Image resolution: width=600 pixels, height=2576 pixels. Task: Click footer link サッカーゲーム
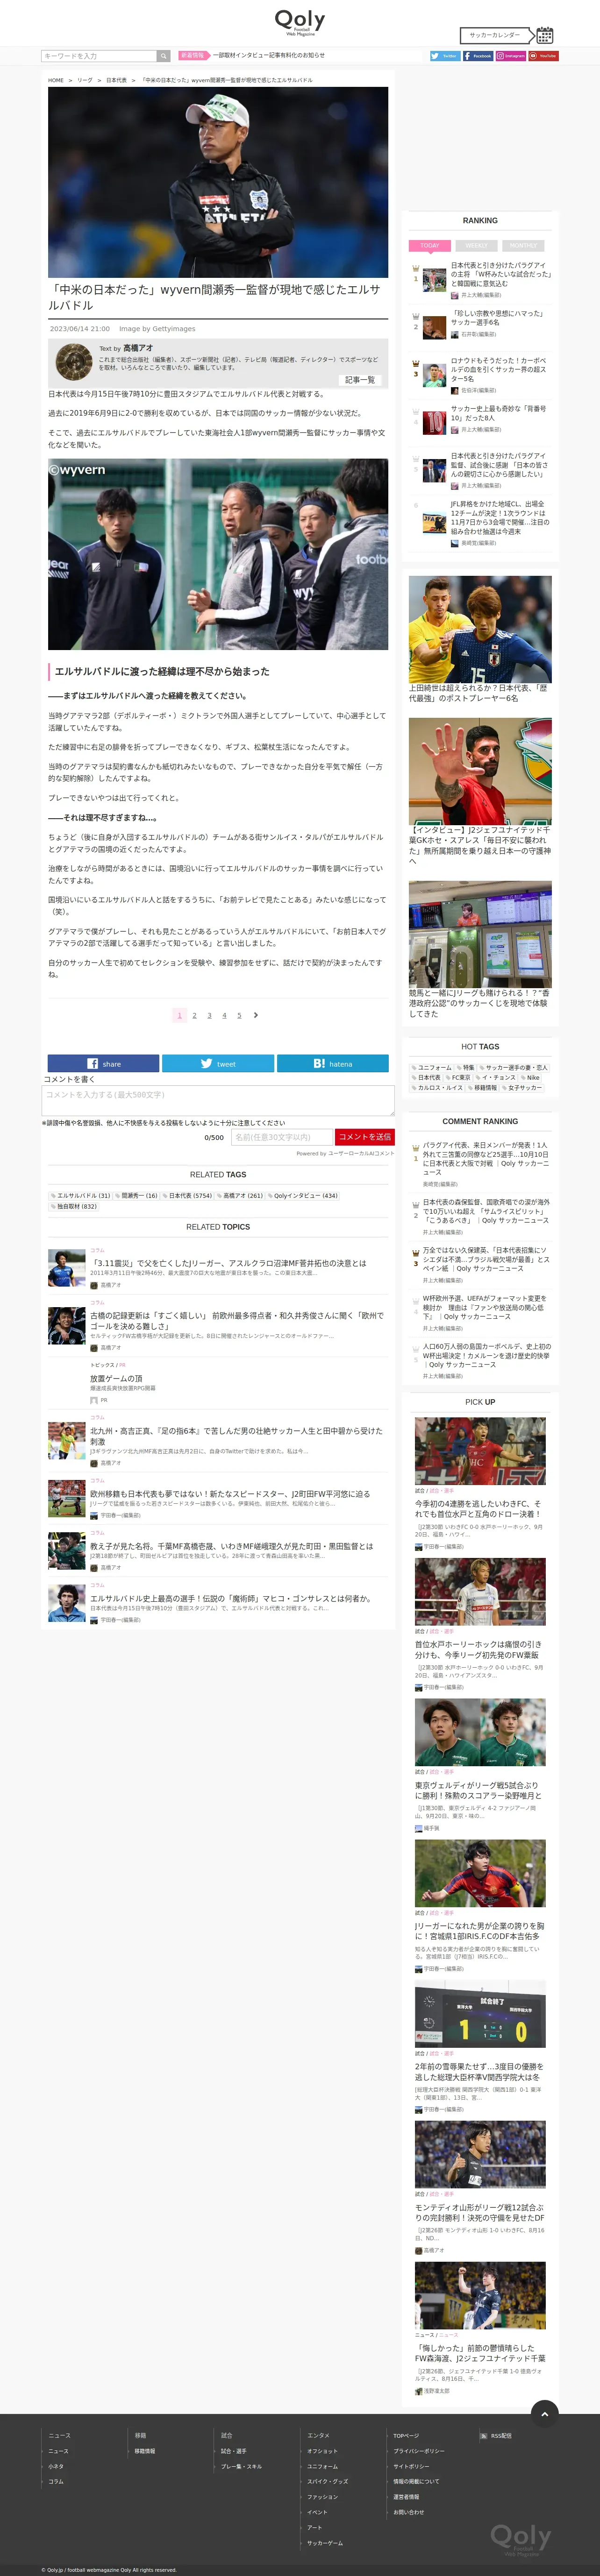coord(325,2543)
